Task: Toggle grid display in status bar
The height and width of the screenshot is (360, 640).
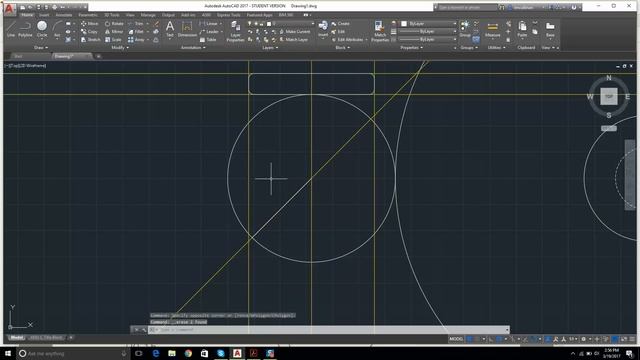Action: click(469, 339)
